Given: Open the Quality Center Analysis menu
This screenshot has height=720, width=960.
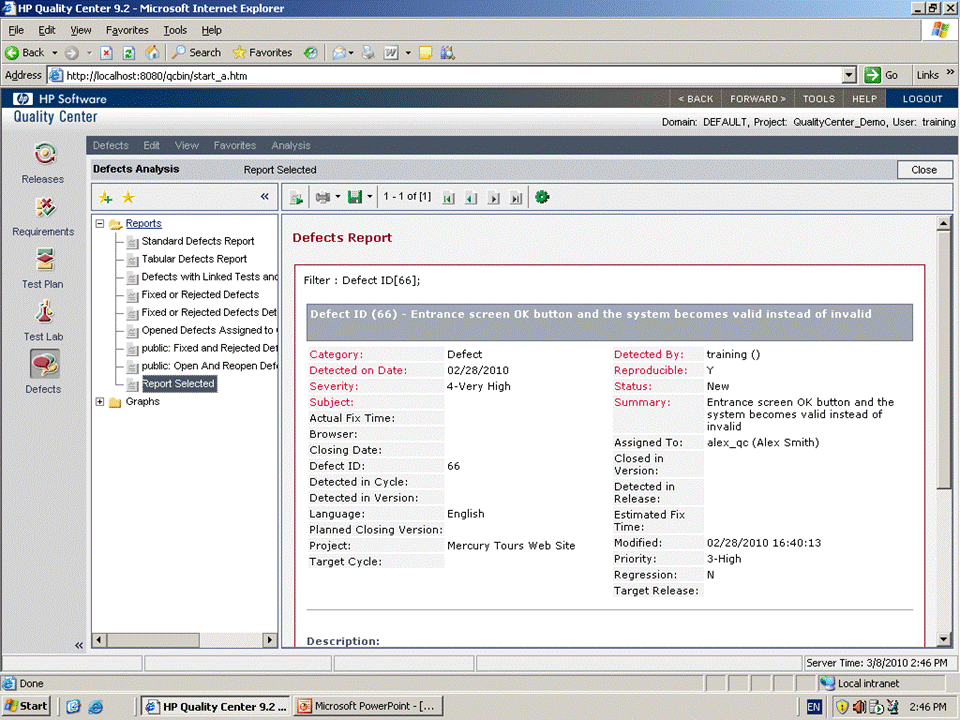Looking at the screenshot, I should tap(291, 146).
